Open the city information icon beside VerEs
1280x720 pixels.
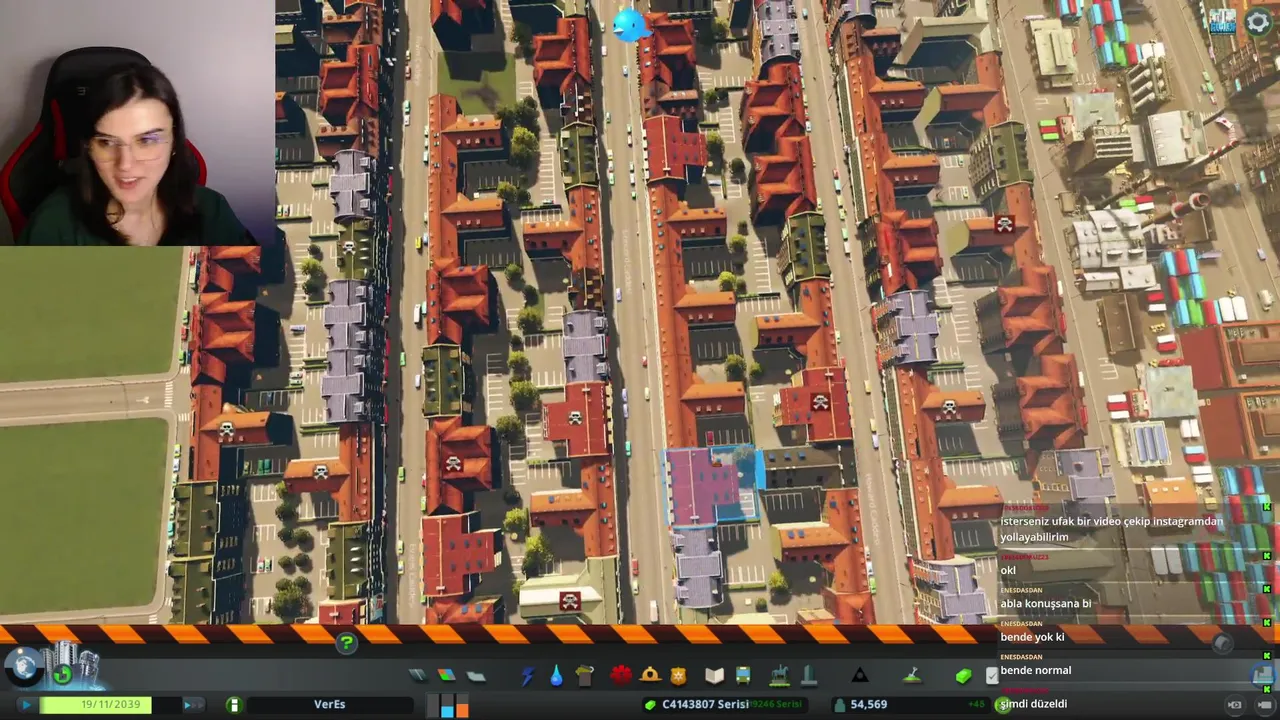pyautogui.click(x=233, y=704)
